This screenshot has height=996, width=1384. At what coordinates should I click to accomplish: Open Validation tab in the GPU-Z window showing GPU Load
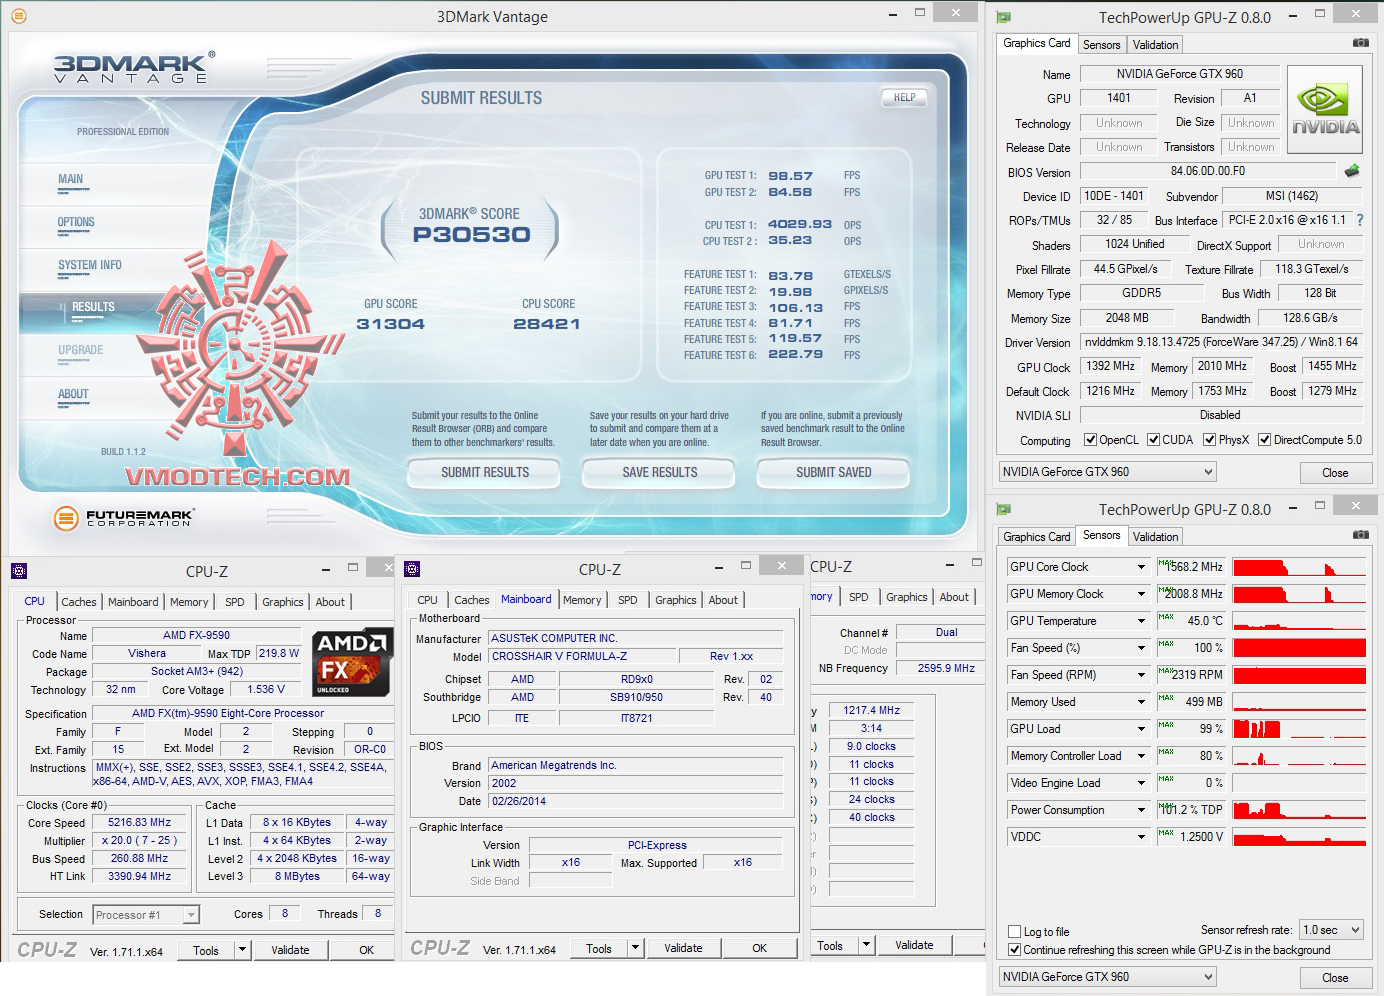1155,537
